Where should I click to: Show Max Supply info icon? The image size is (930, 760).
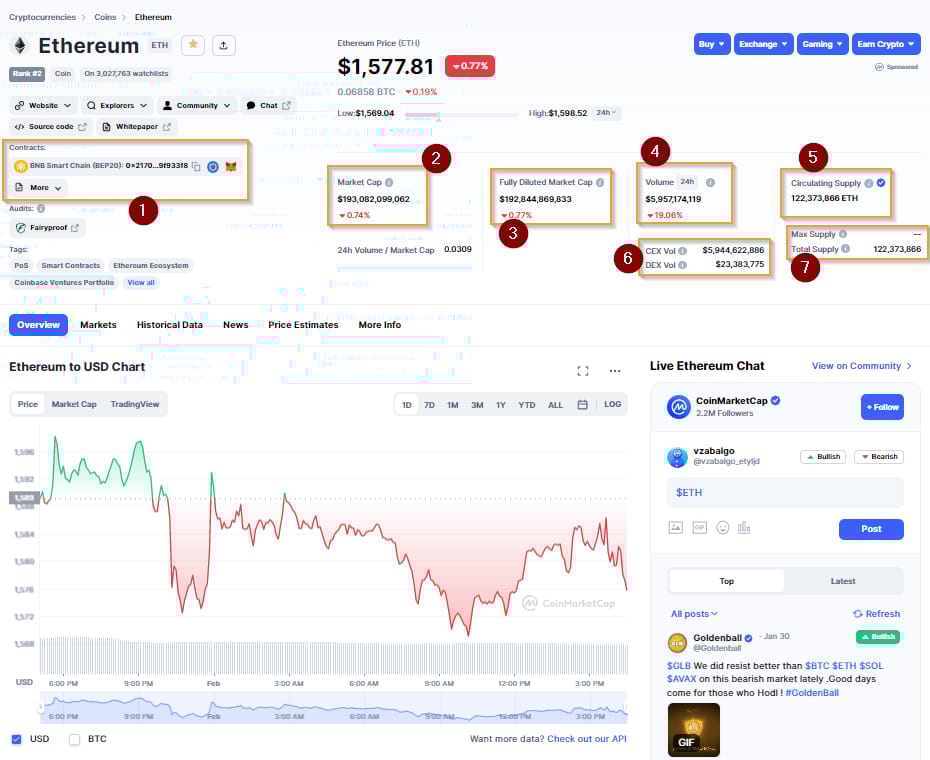click(843, 234)
